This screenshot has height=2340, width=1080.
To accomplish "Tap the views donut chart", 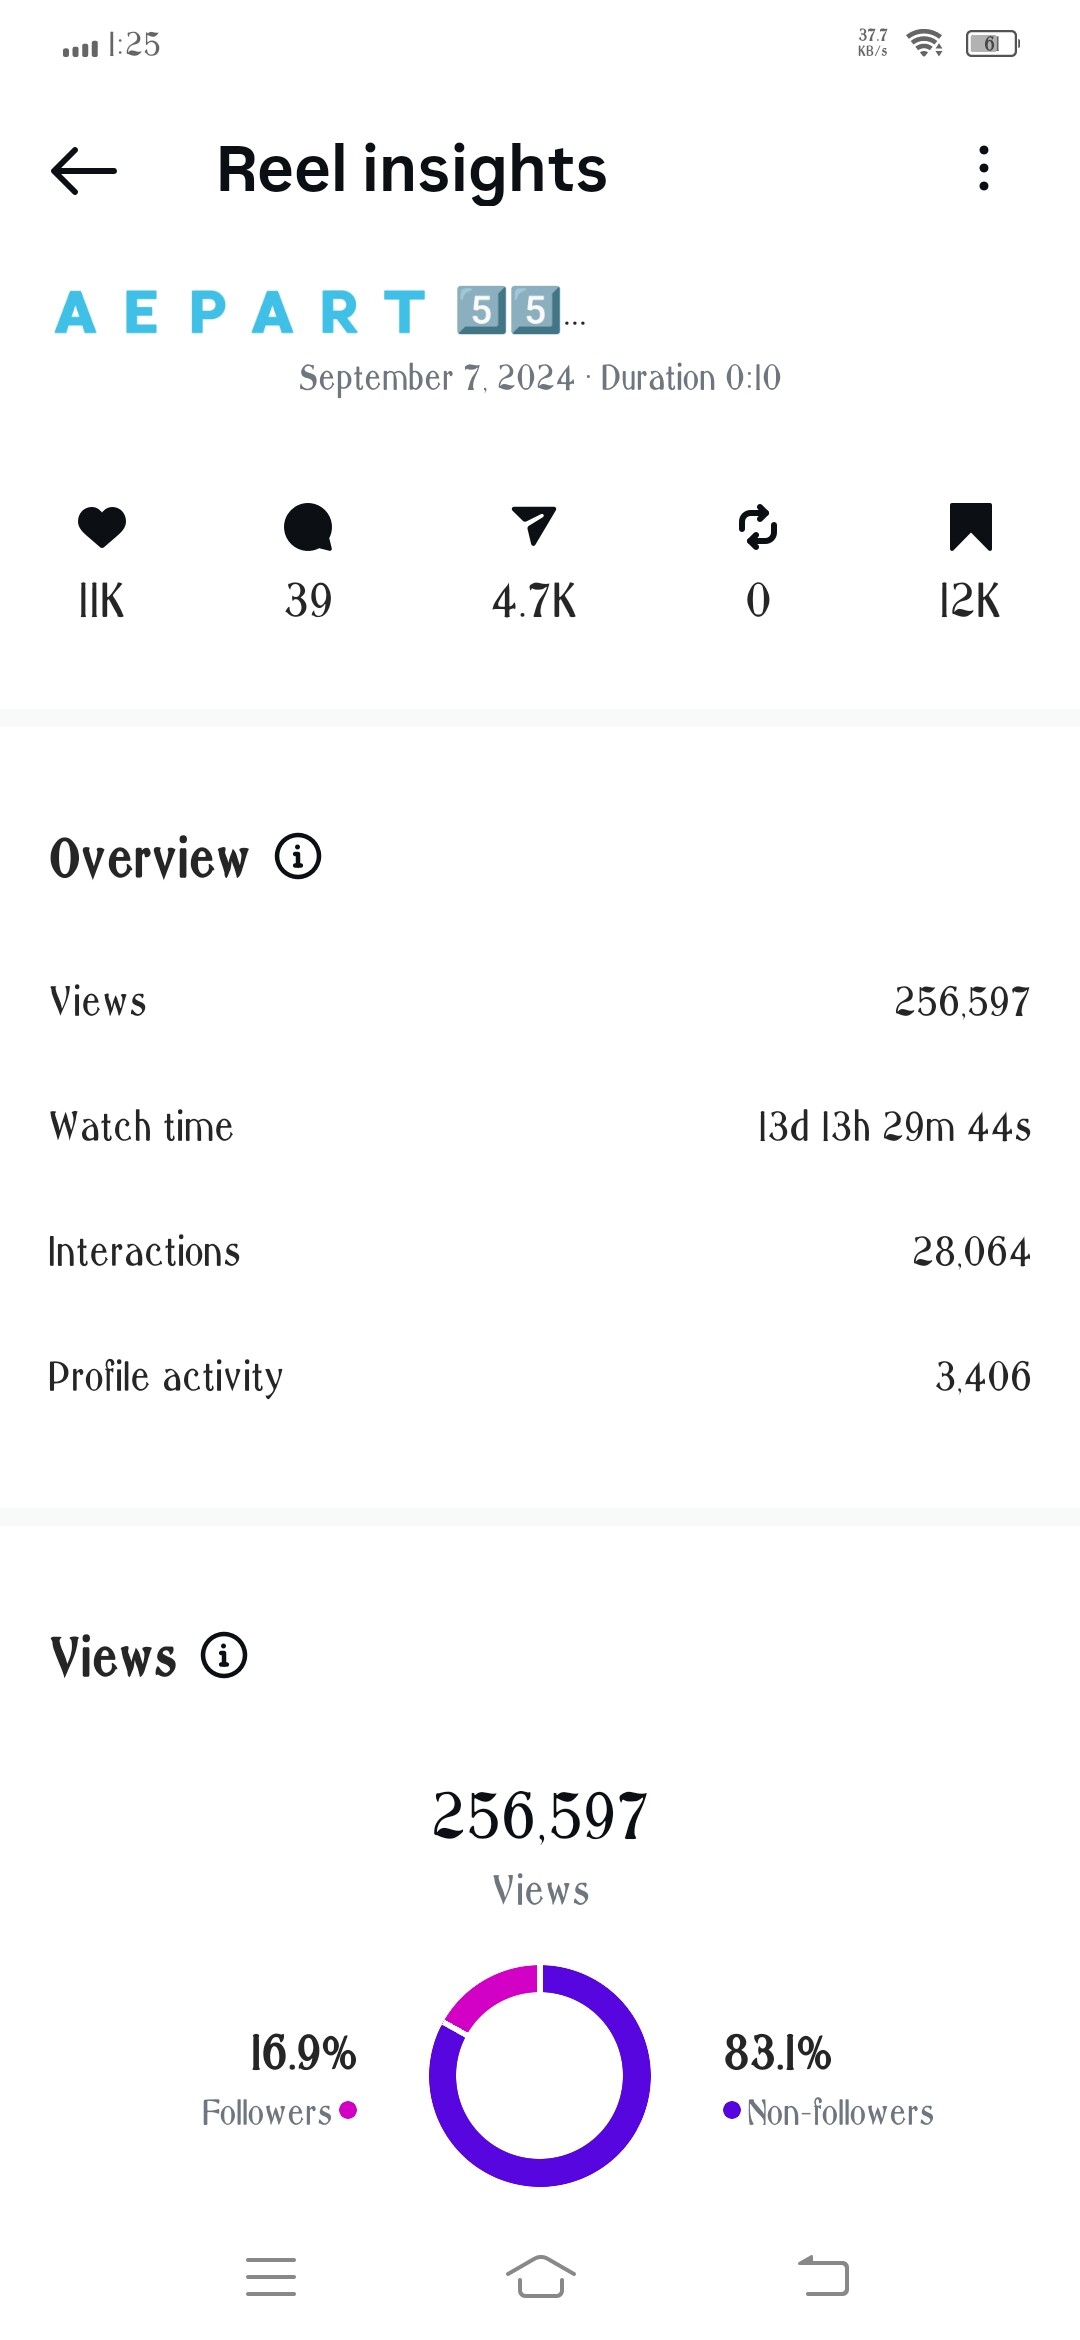I will (x=540, y=2075).
